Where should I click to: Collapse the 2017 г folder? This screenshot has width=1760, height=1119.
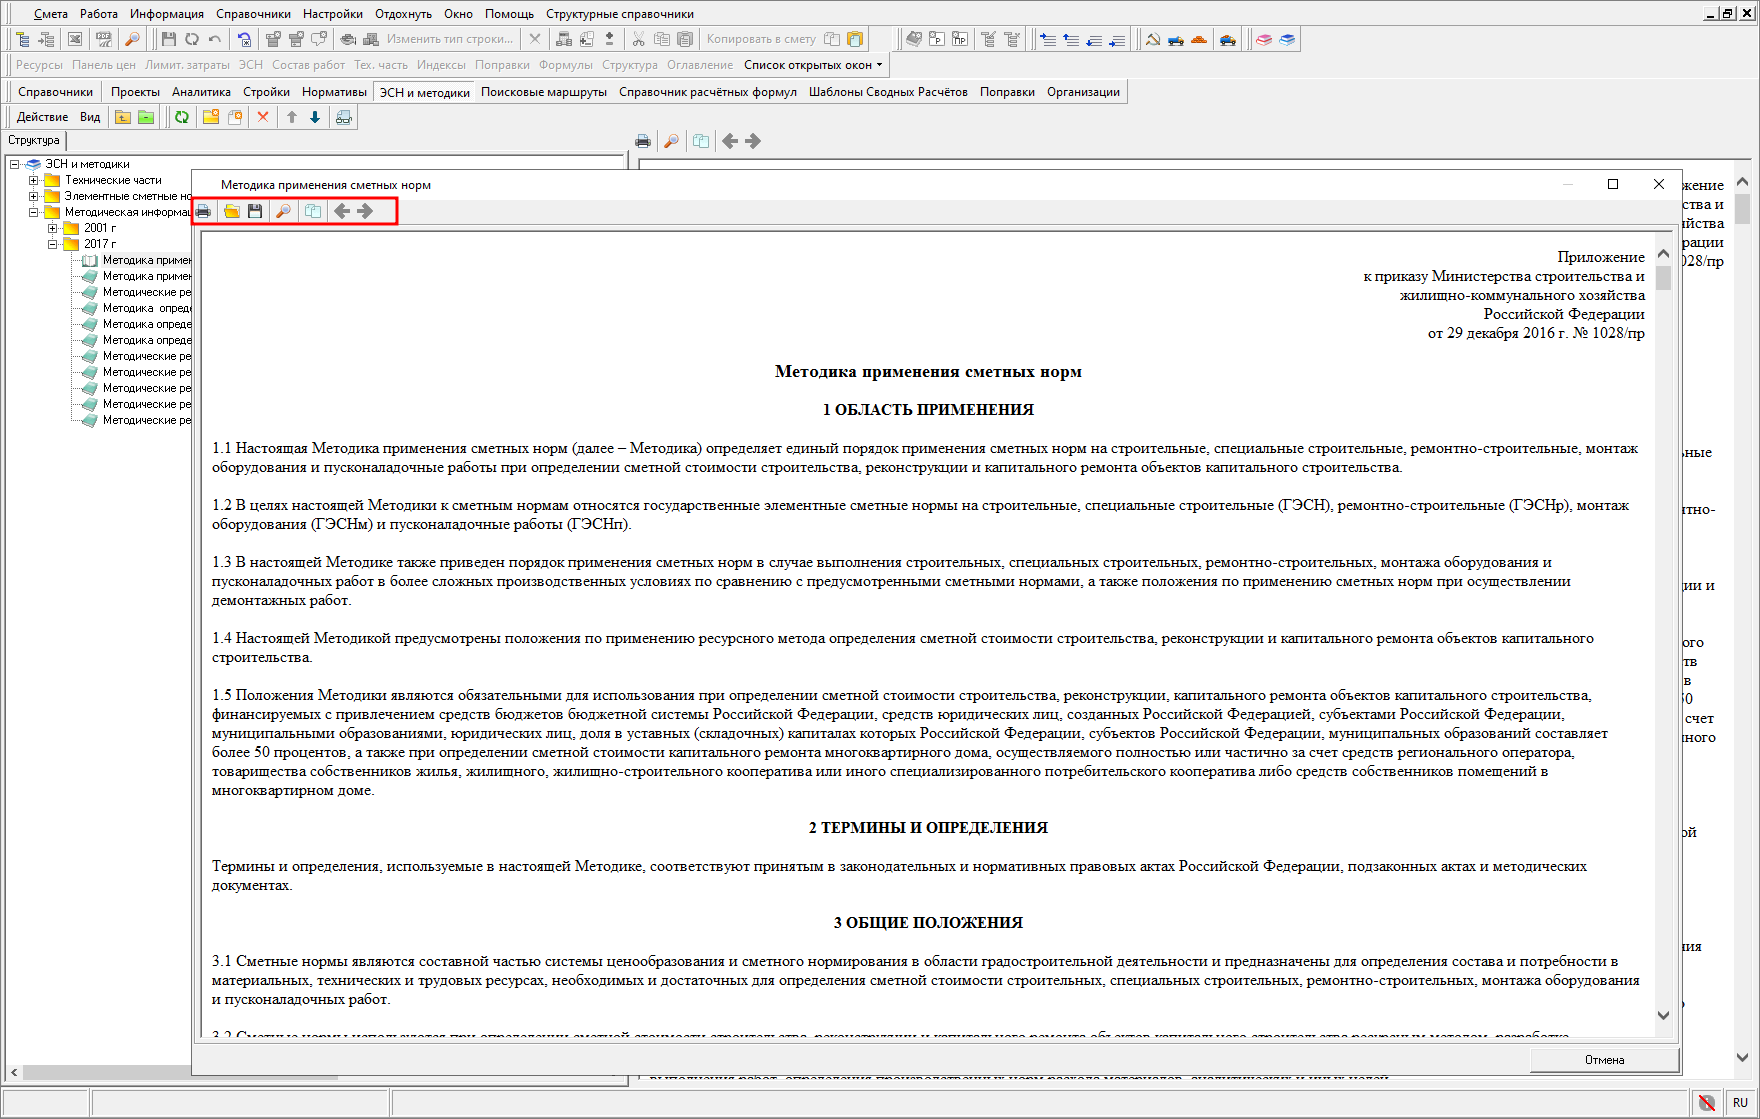point(53,244)
